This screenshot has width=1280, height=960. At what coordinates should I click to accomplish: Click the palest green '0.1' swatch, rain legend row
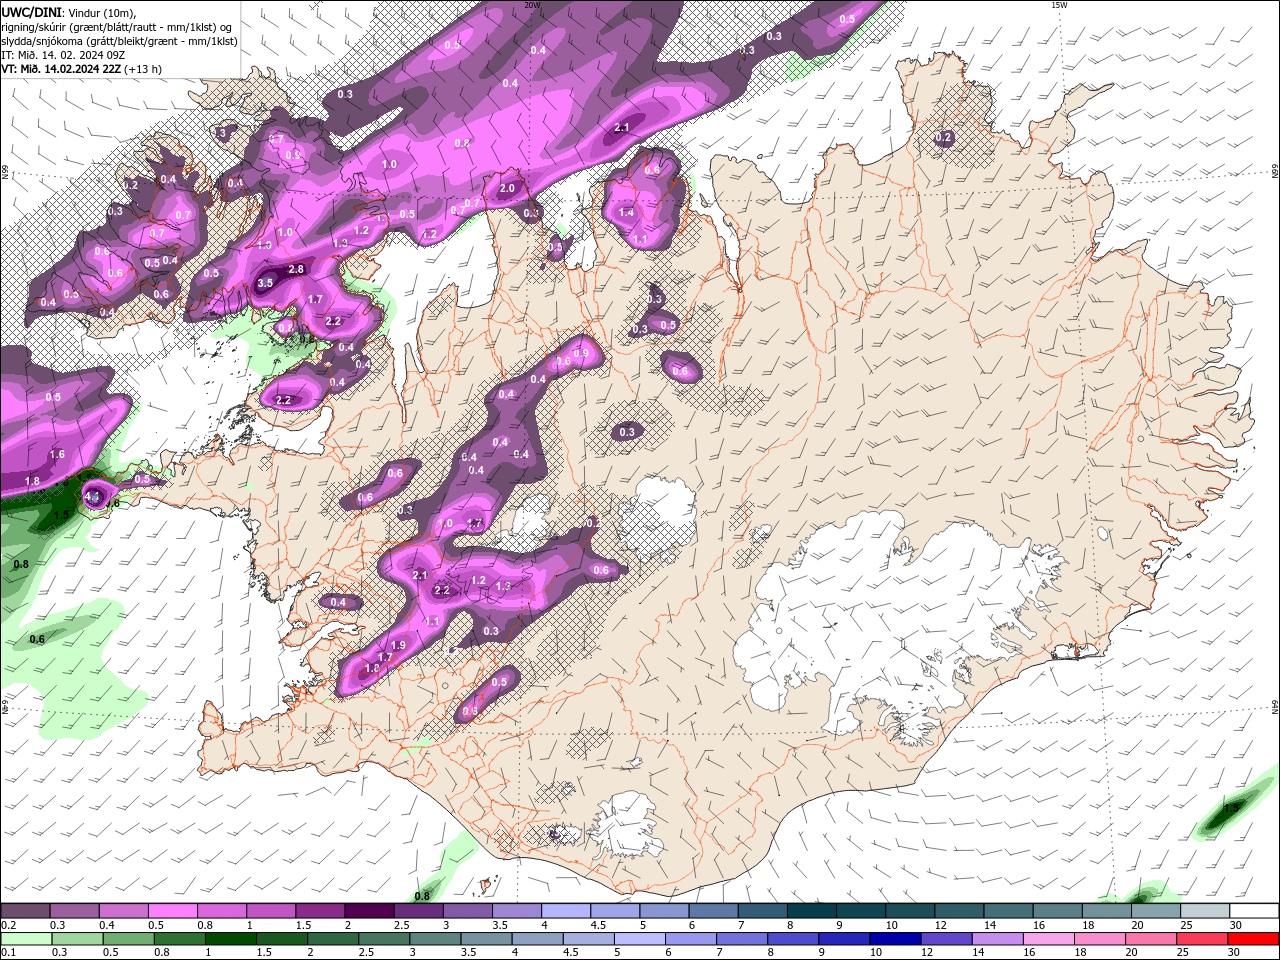[x=25, y=939]
